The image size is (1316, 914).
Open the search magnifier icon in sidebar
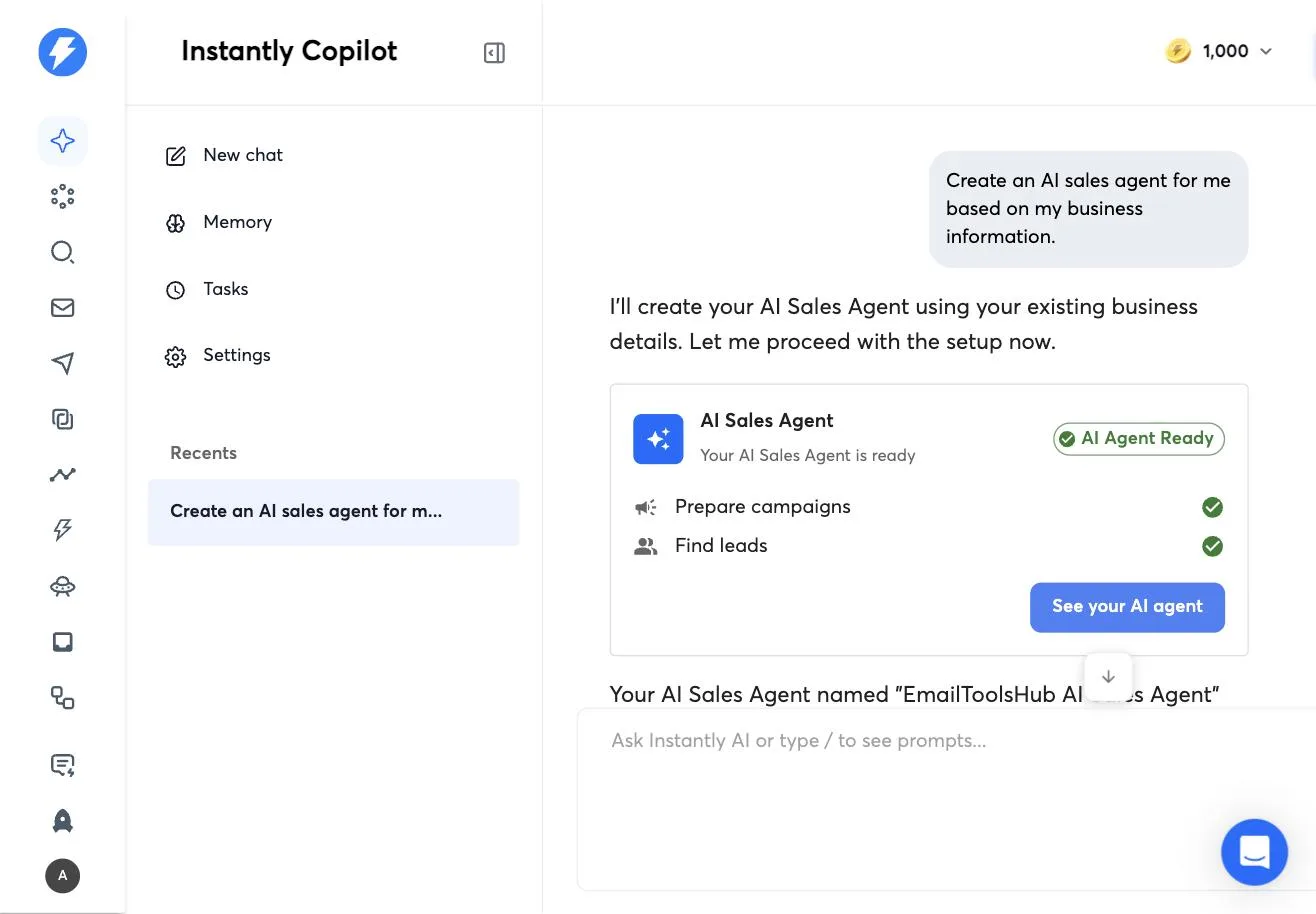click(62, 252)
